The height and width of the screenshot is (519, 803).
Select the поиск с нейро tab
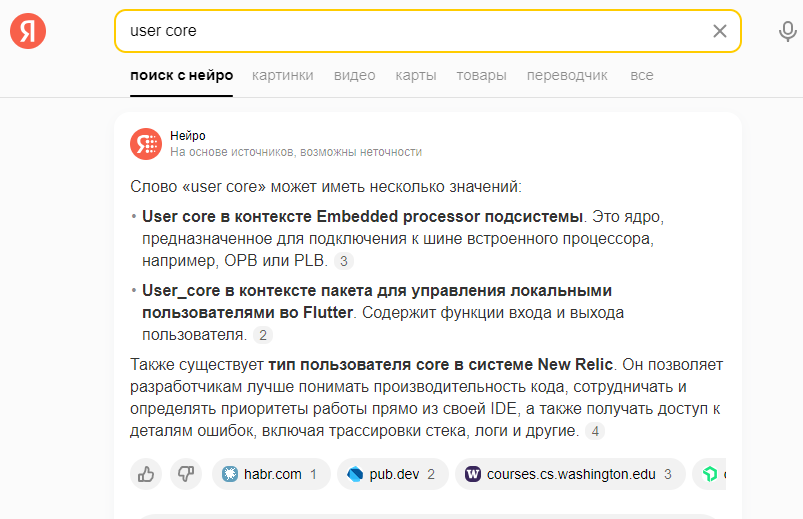coord(181,75)
